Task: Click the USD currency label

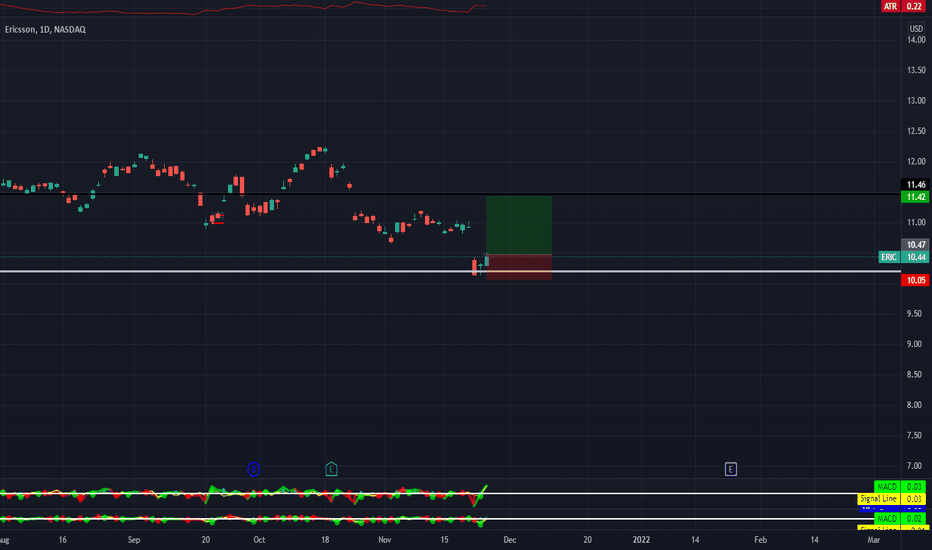Action: pos(916,29)
